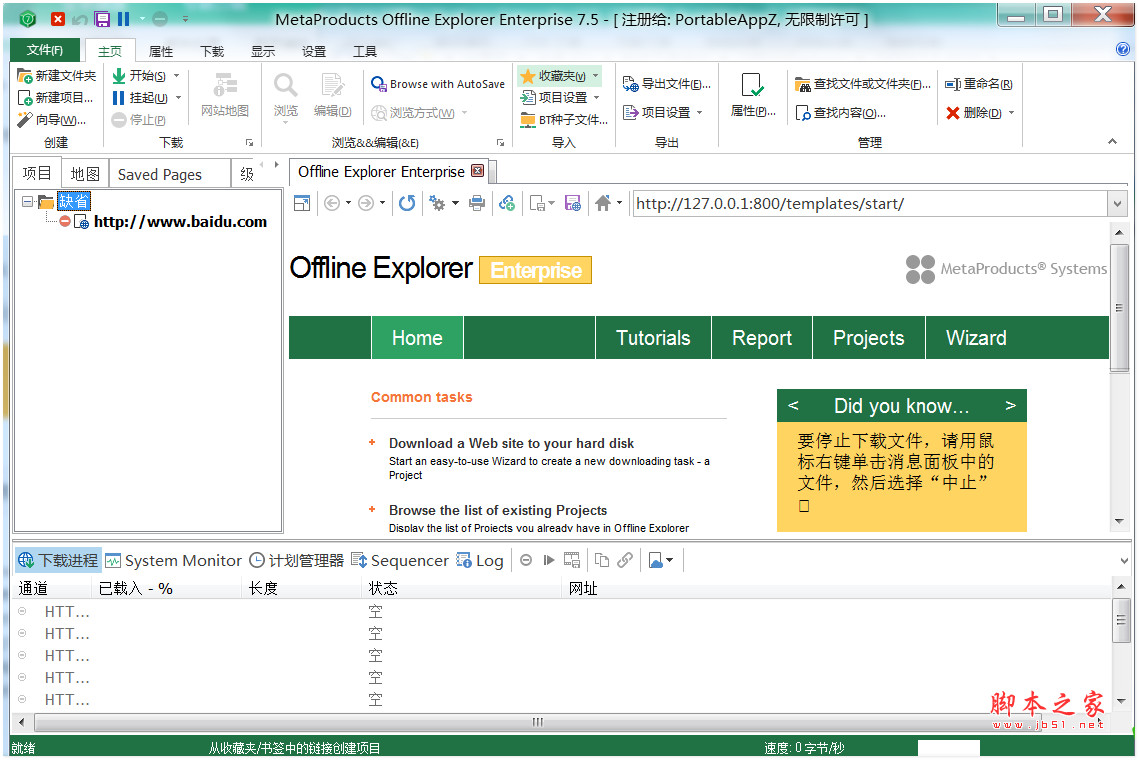Click the Tutorials link on the page

tap(653, 338)
